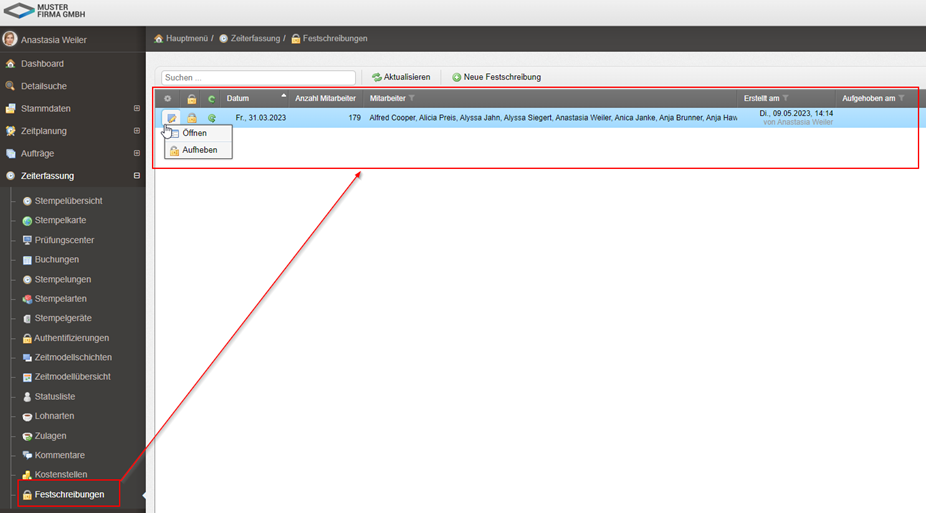Click the Aktualisieren refresh button
926x513 pixels.
tap(401, 77)
